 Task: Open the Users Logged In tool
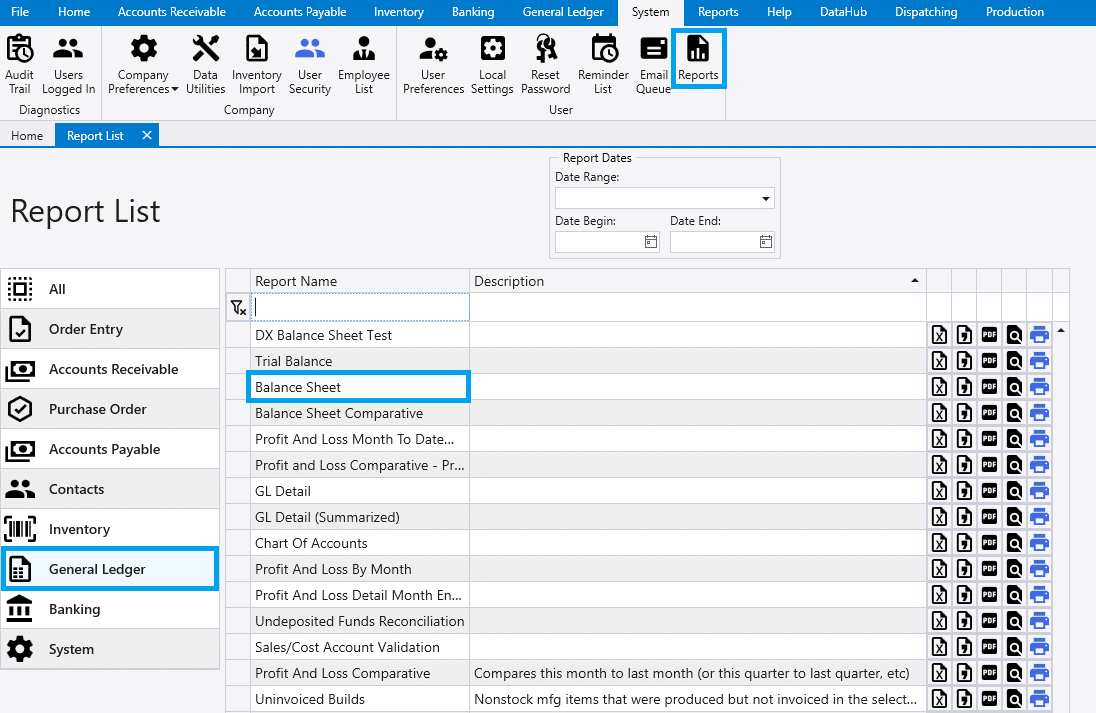coord(68,64)
